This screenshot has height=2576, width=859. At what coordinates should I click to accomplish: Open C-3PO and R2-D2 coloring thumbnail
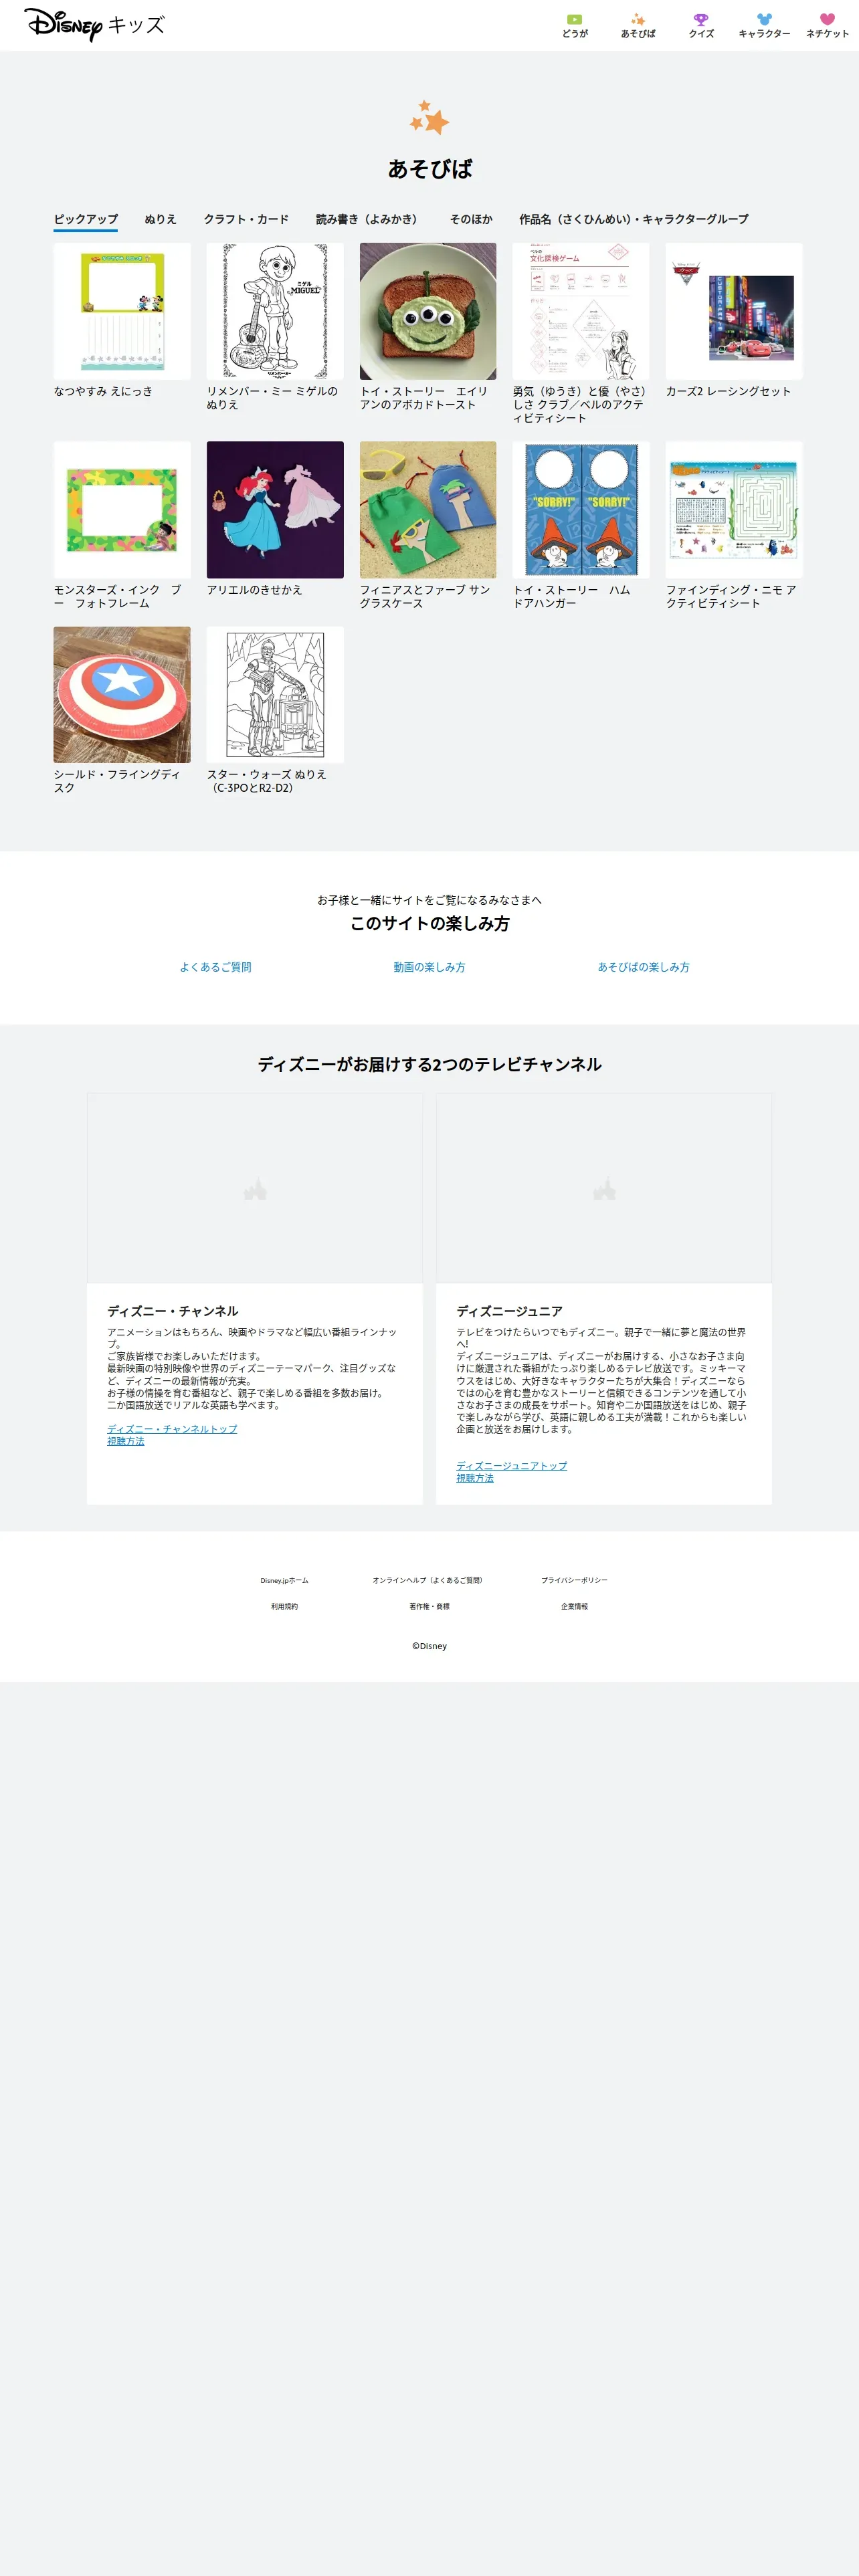(x=275, y=695)
